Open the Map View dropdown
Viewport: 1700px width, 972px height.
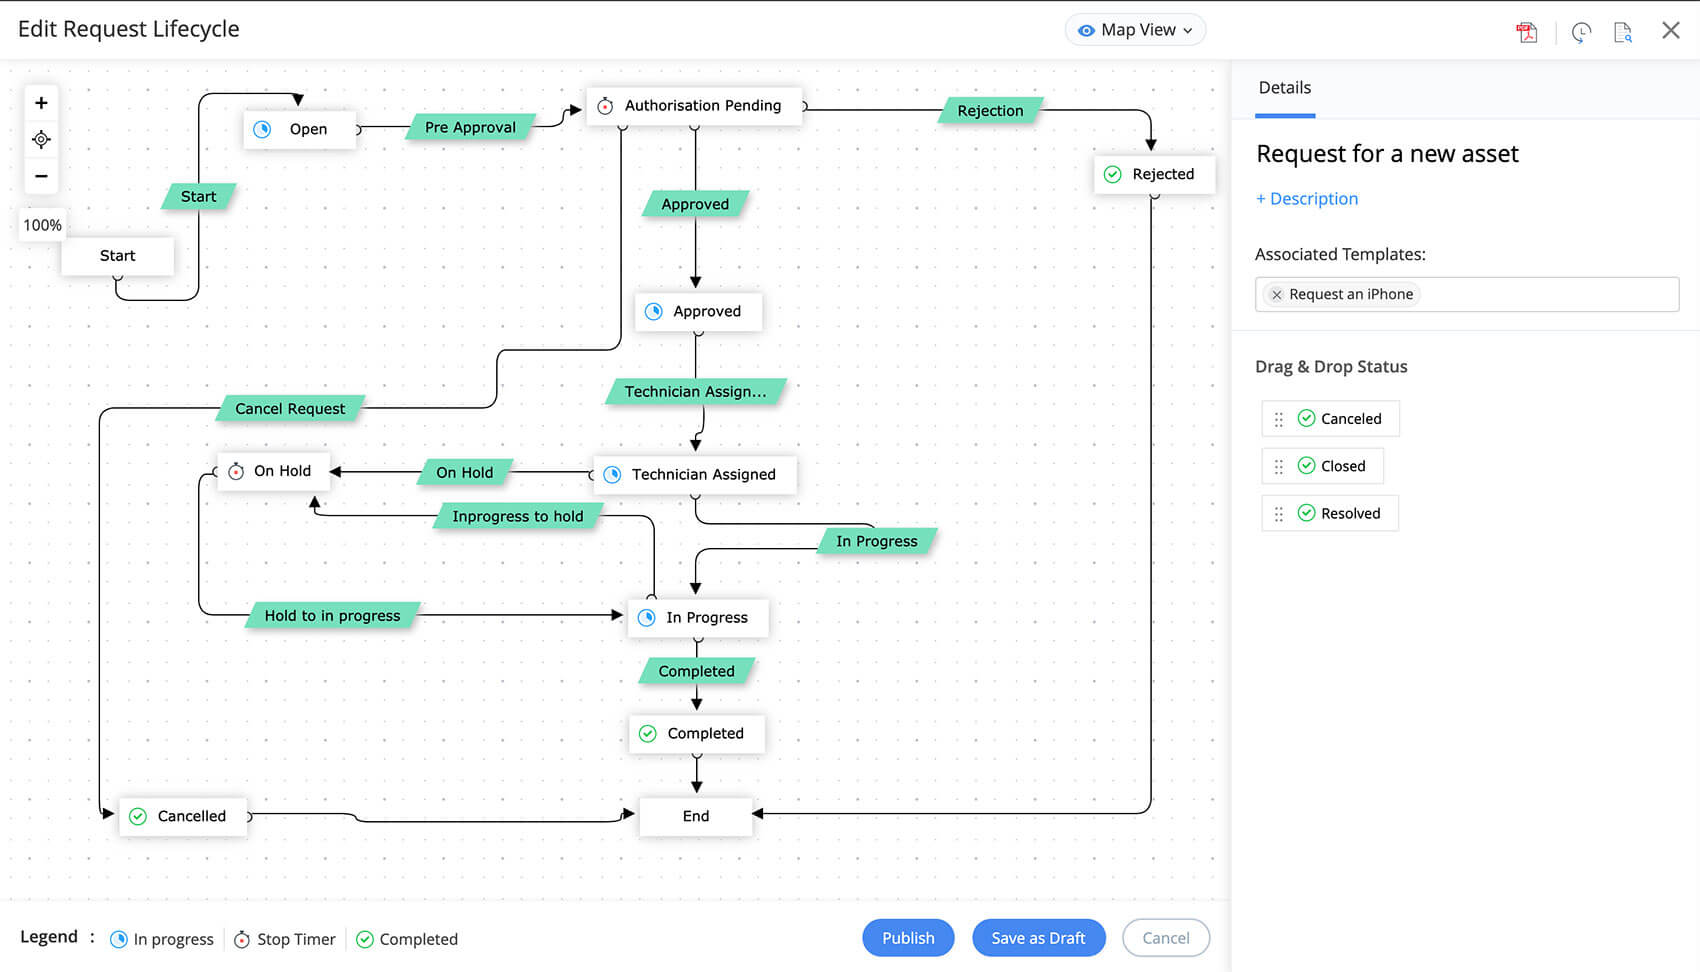click(1134, 29)
